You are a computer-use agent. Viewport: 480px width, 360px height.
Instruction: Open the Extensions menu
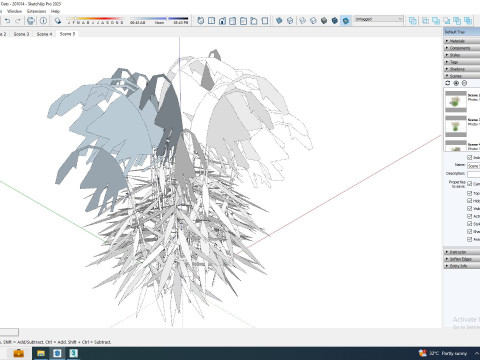pos(36,11)
